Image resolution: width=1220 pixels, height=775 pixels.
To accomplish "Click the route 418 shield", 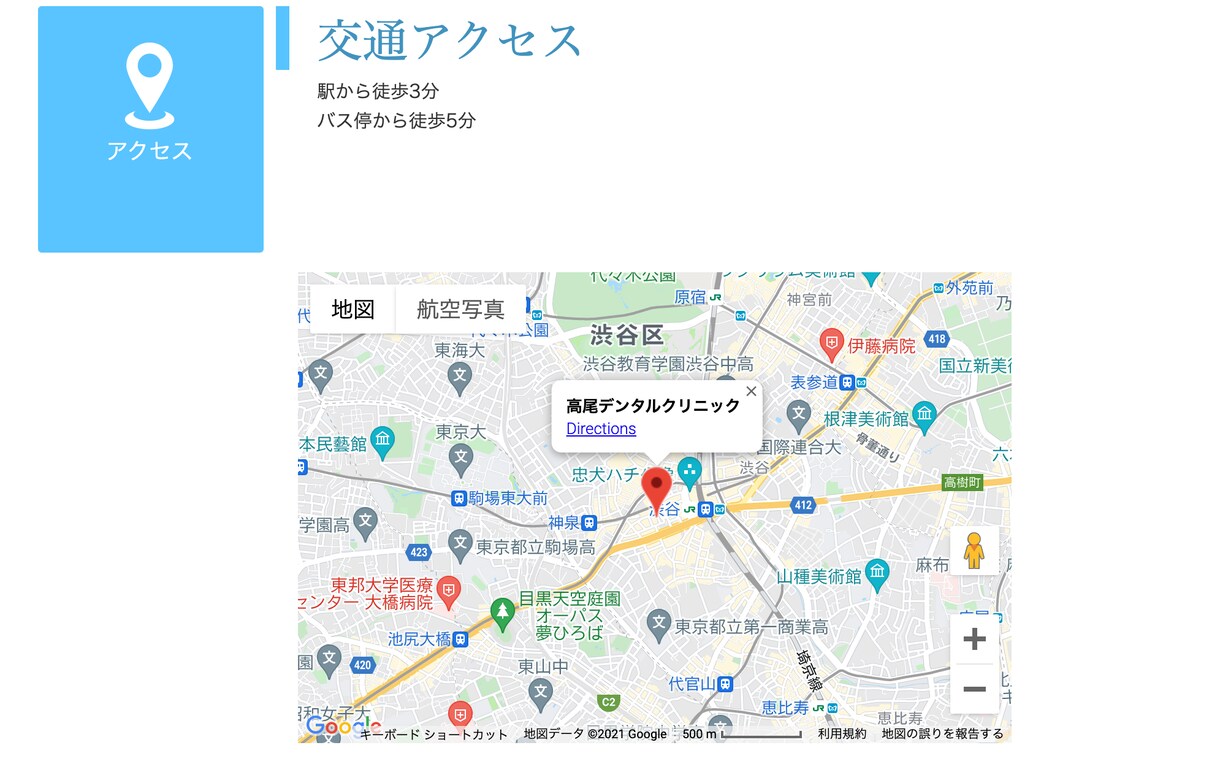I will (936, 339).
